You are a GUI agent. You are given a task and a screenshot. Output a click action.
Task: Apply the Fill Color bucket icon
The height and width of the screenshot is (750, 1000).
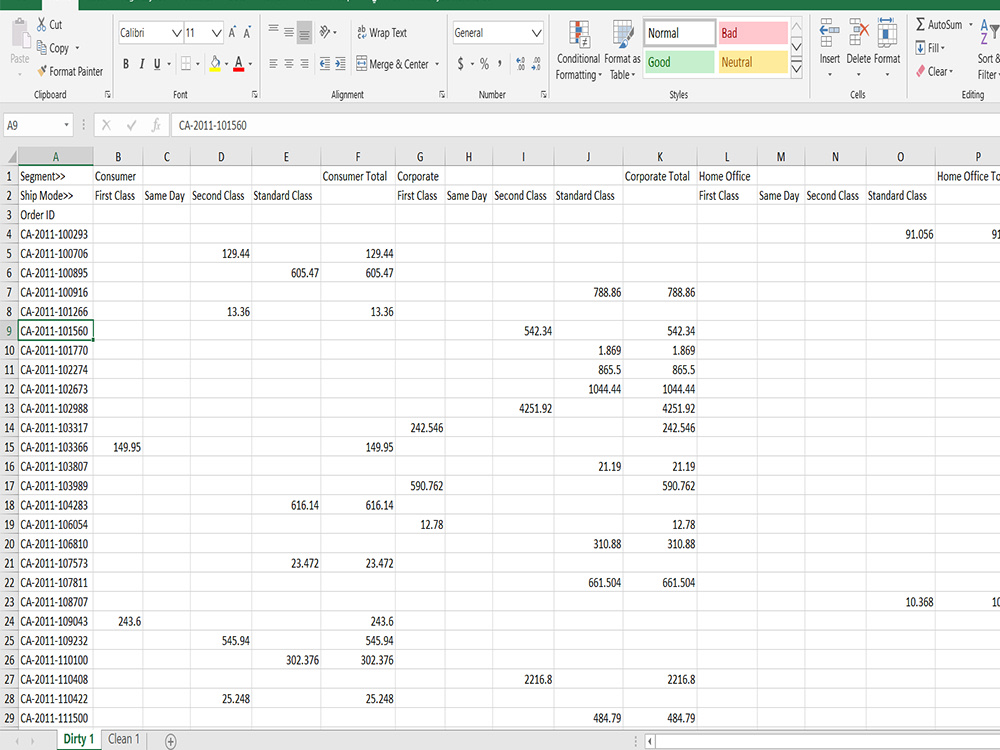(x=215, y=64)
